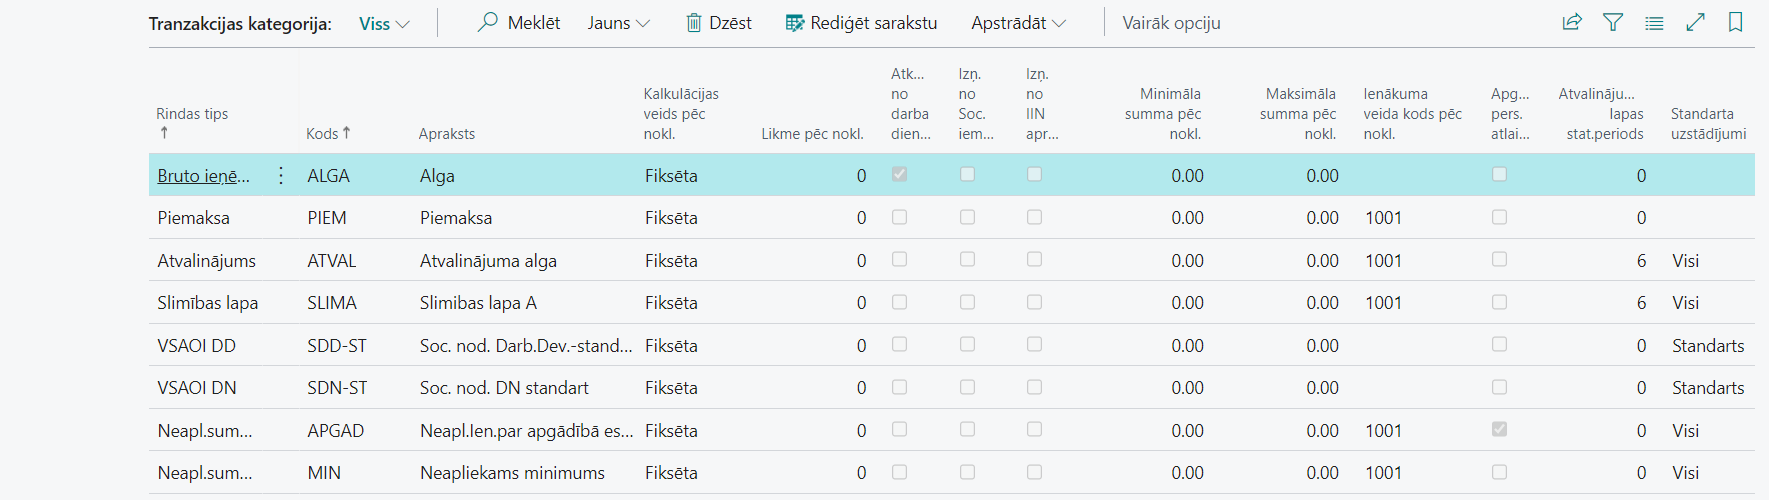Open the three-dot menu on the ALGA row

click(281, 176)
